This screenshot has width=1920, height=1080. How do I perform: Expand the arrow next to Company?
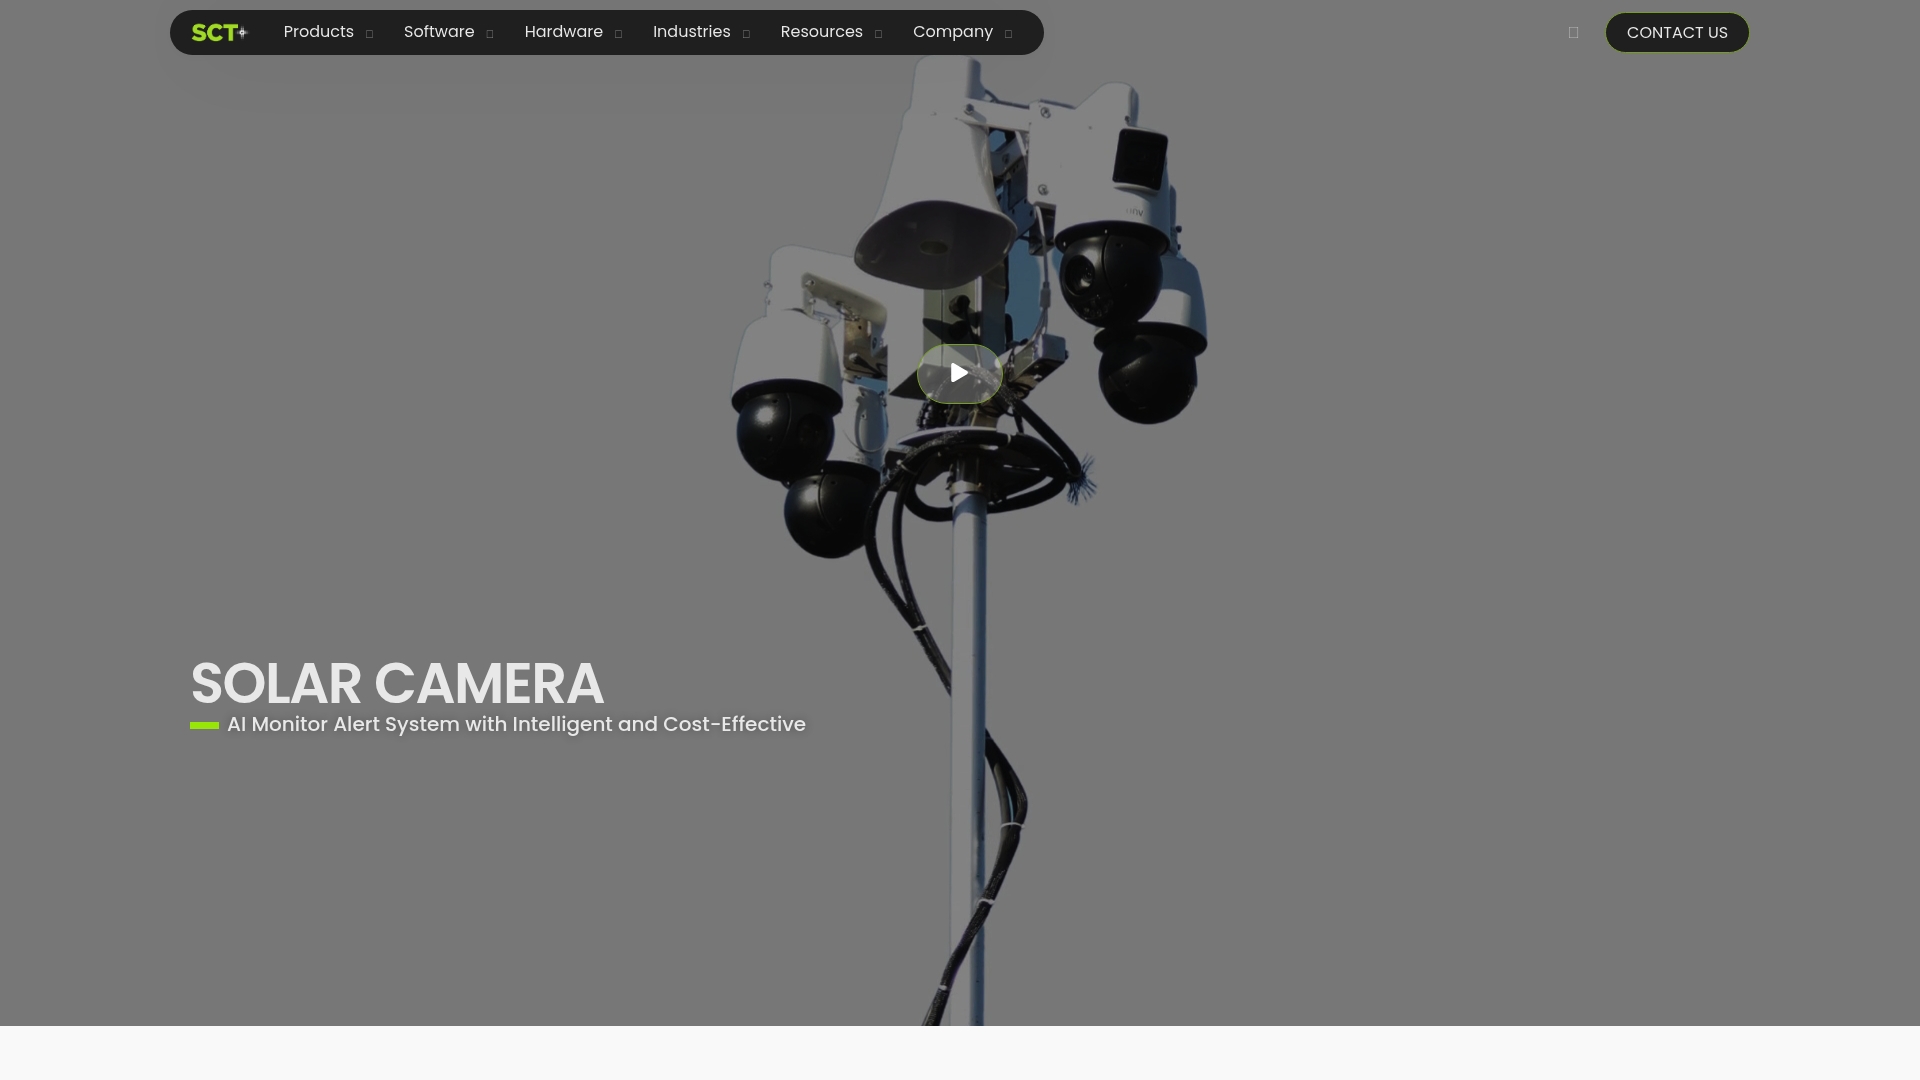pyautogui.click(x=1008, y=34)
